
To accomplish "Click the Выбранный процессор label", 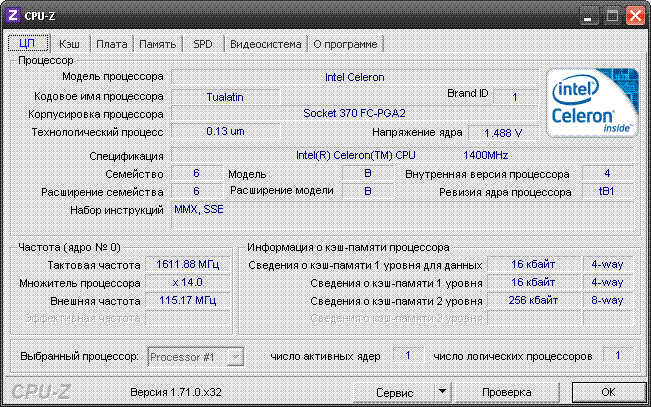I will pos(79,357).
